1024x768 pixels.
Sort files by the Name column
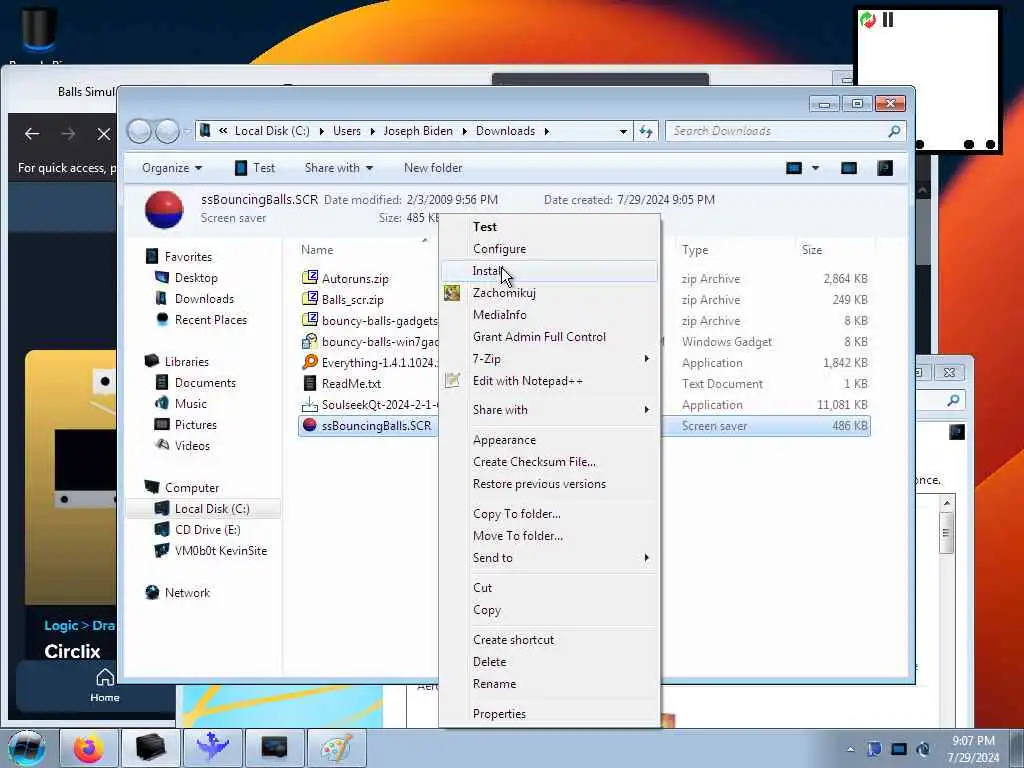click(x=317, y=249)
